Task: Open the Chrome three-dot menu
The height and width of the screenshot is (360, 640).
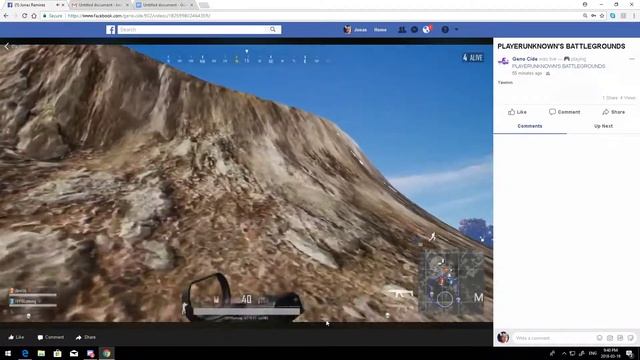Action: [x=634, y=16]
